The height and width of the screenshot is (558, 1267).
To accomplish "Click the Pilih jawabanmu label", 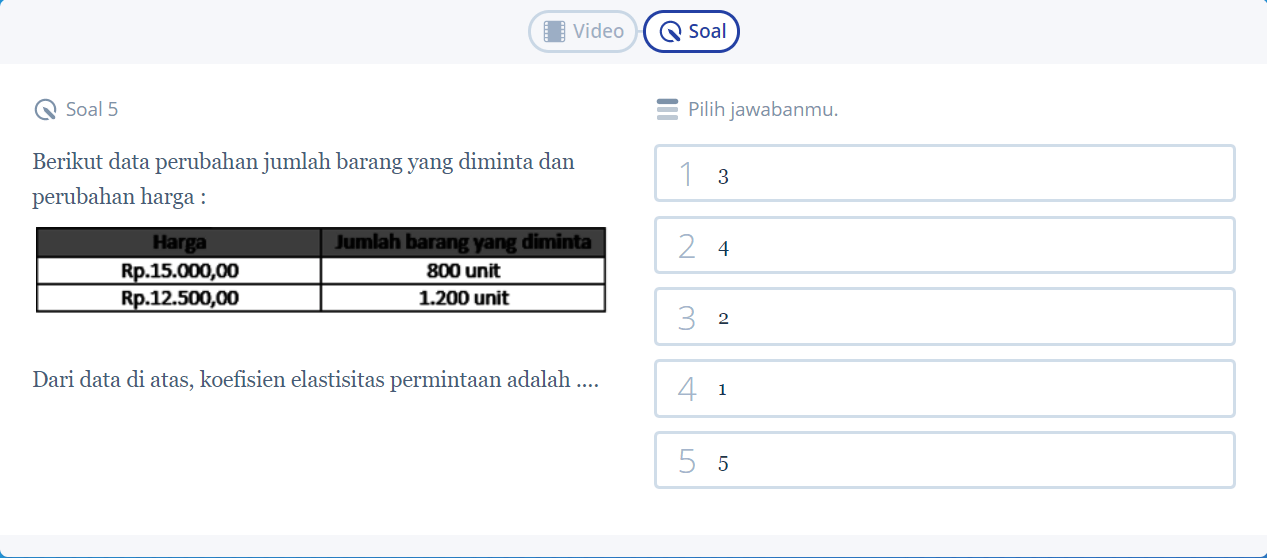I will [763, 110].
